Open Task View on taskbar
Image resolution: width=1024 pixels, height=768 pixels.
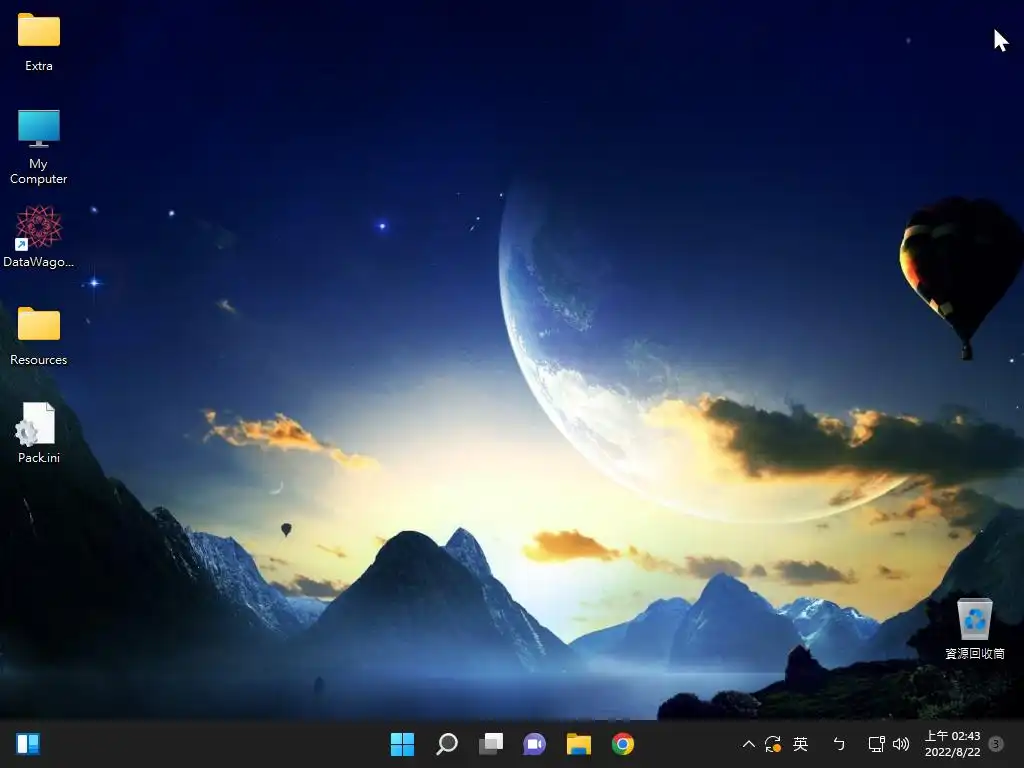(491, 744)
